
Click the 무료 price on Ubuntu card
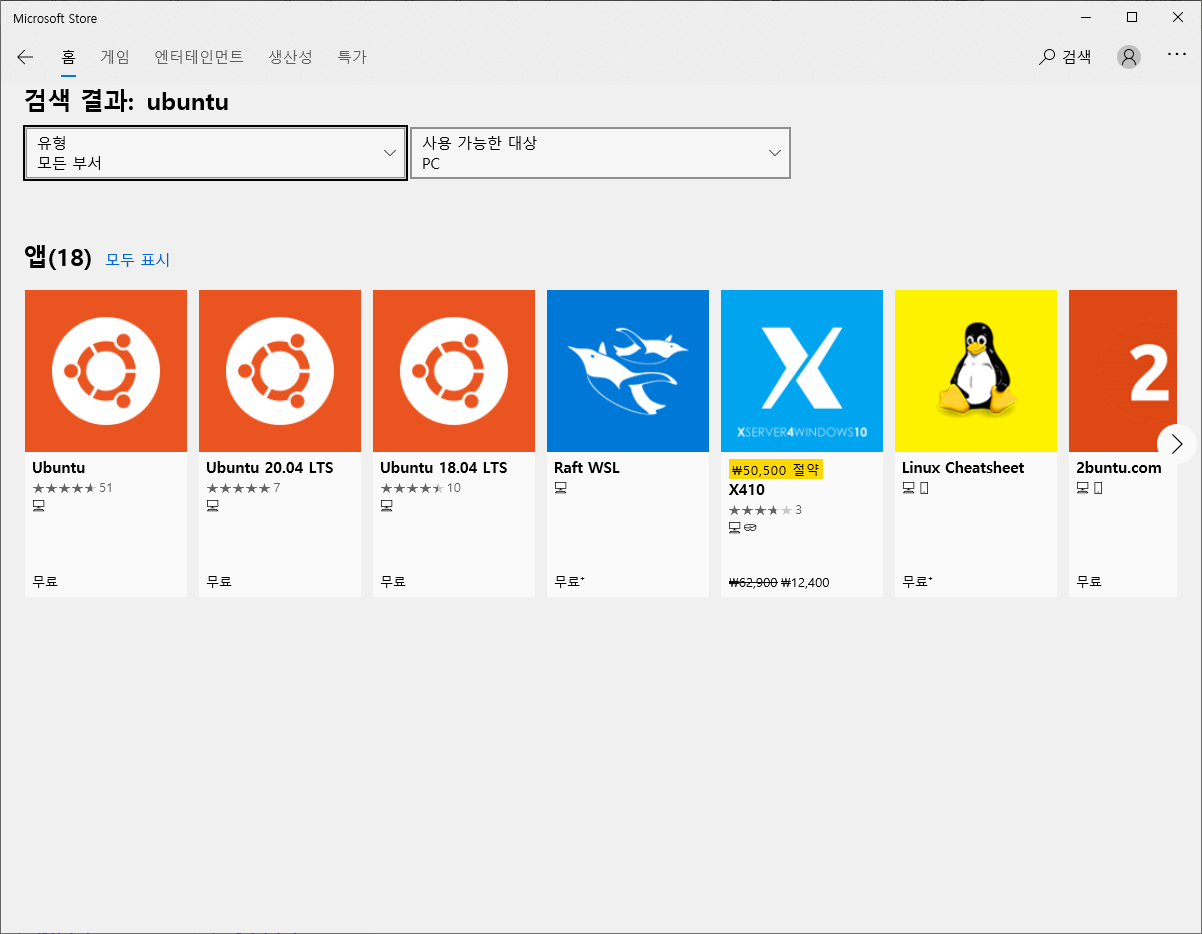45,581
